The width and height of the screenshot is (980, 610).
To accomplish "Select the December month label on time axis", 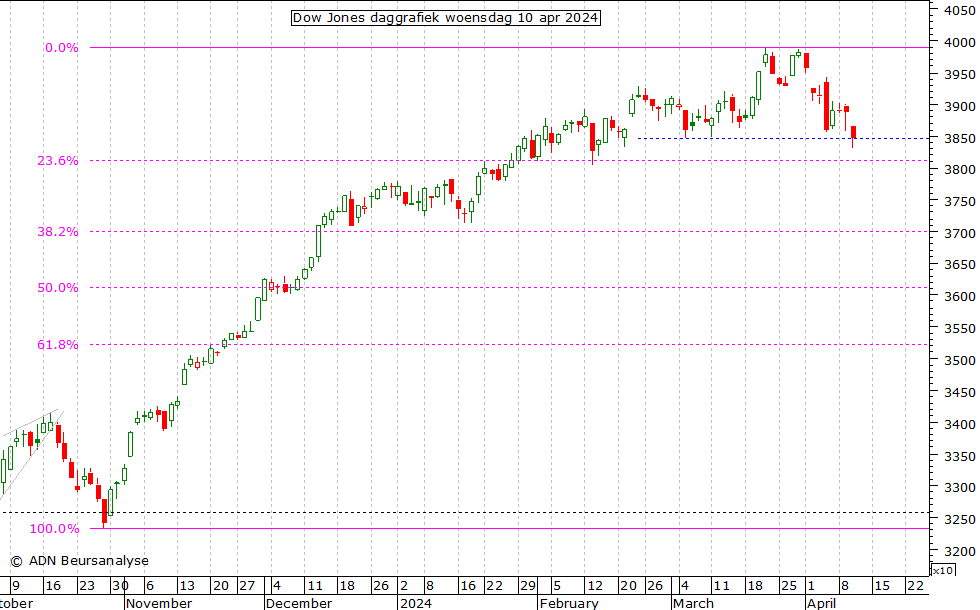I will tap(297, 603).
